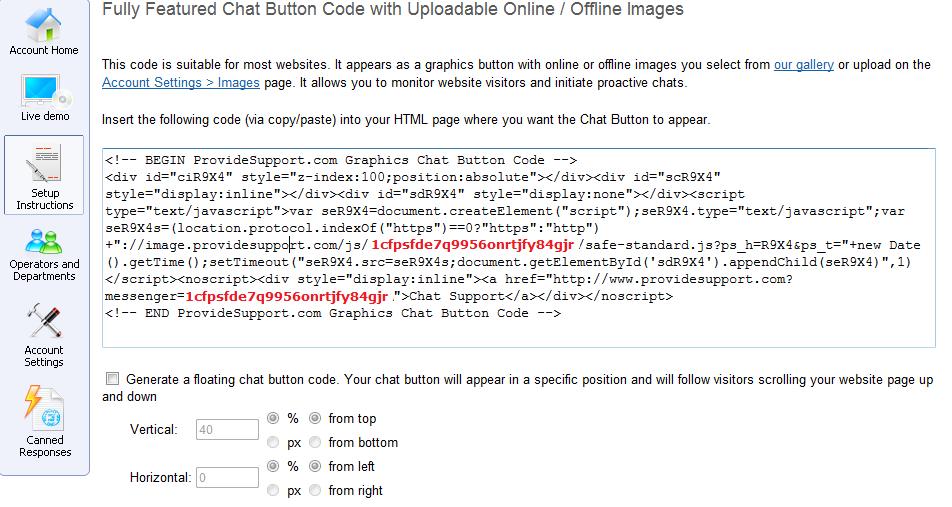952x507 pixels.
Task: Follow the 'our gallery' link
Action: 803,65
